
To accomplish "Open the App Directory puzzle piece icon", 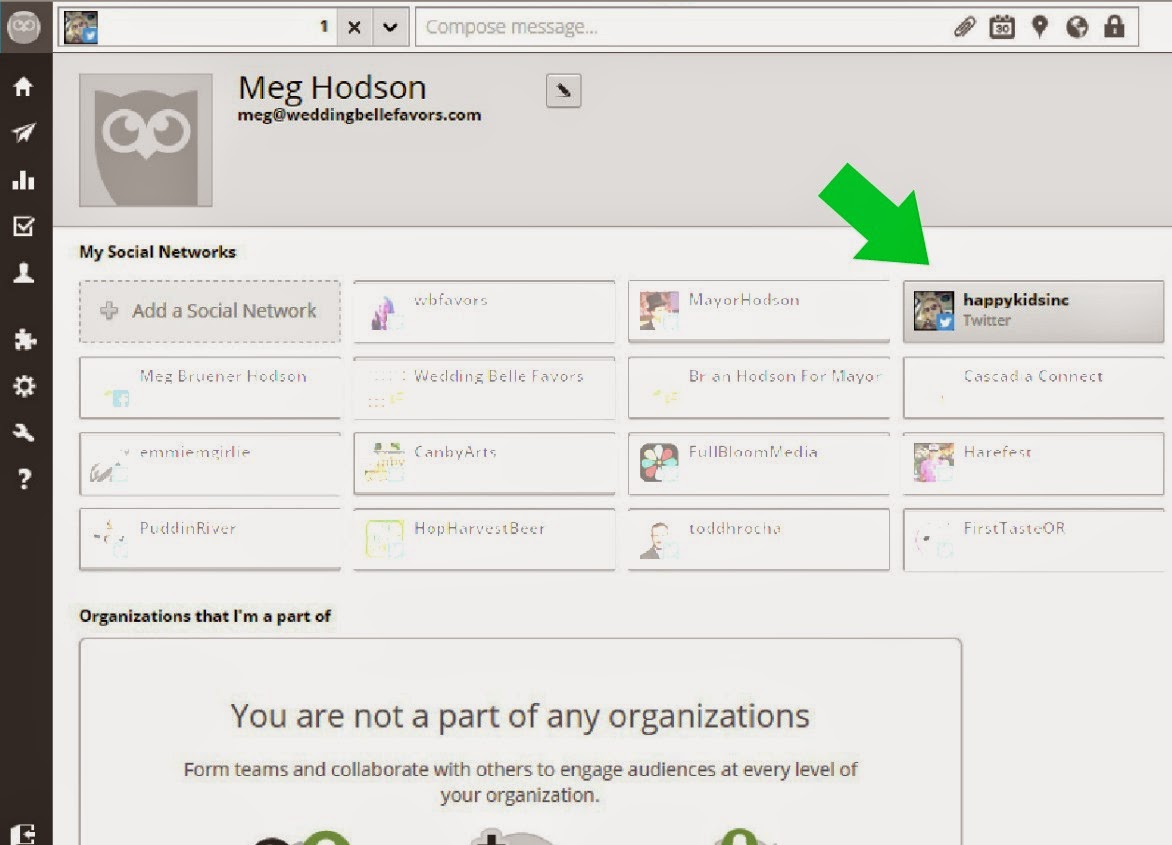I will pyautogui.click(x=25, y=340).
